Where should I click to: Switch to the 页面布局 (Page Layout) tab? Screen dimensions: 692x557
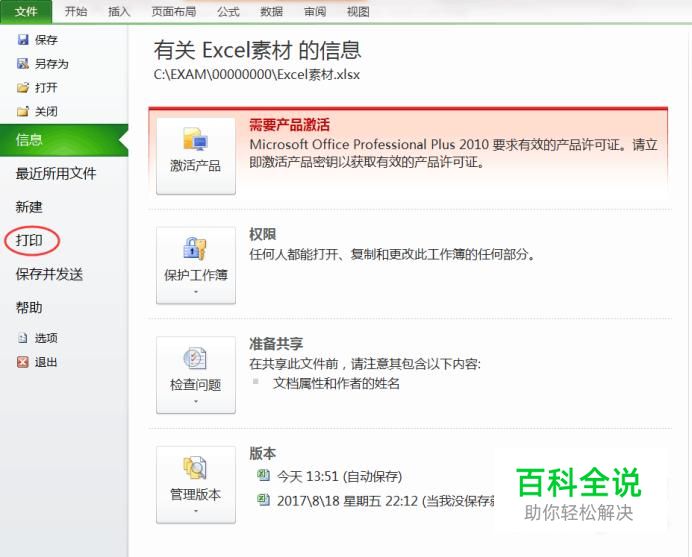(x=174, y=11)
